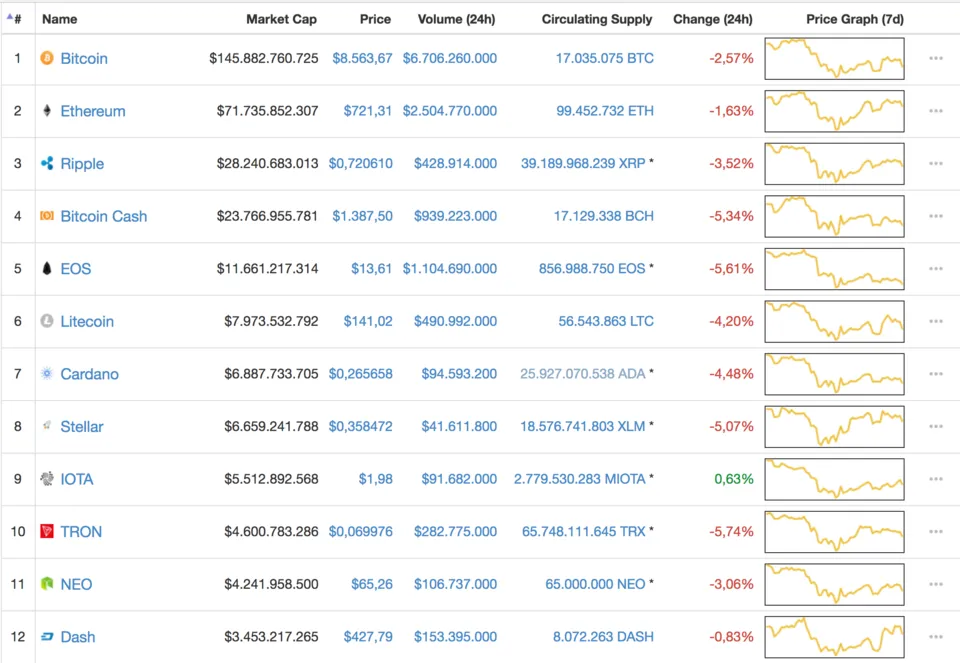Click Bitcoin market cap $145.882.760.725

263,58
